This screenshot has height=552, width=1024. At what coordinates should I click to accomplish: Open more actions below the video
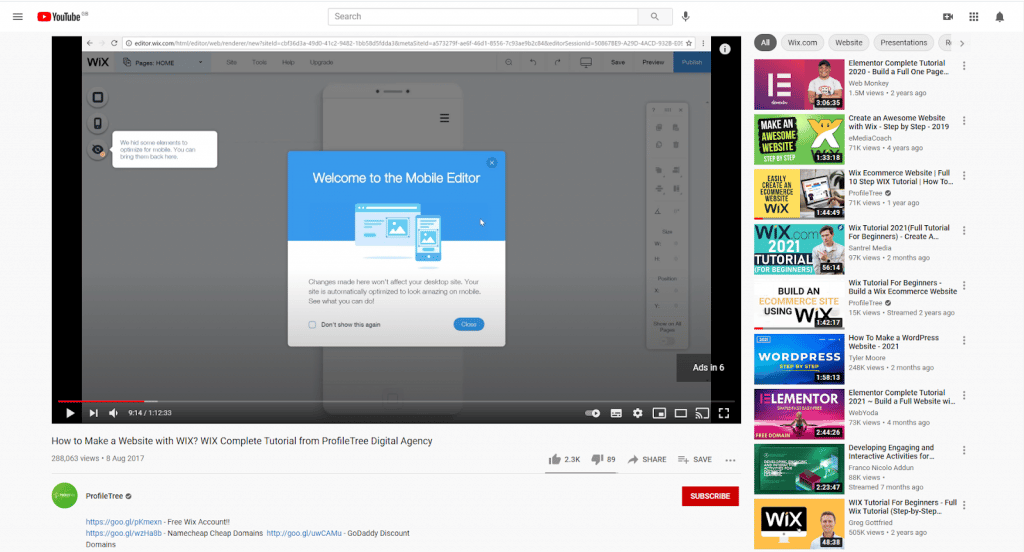(730, 460)
